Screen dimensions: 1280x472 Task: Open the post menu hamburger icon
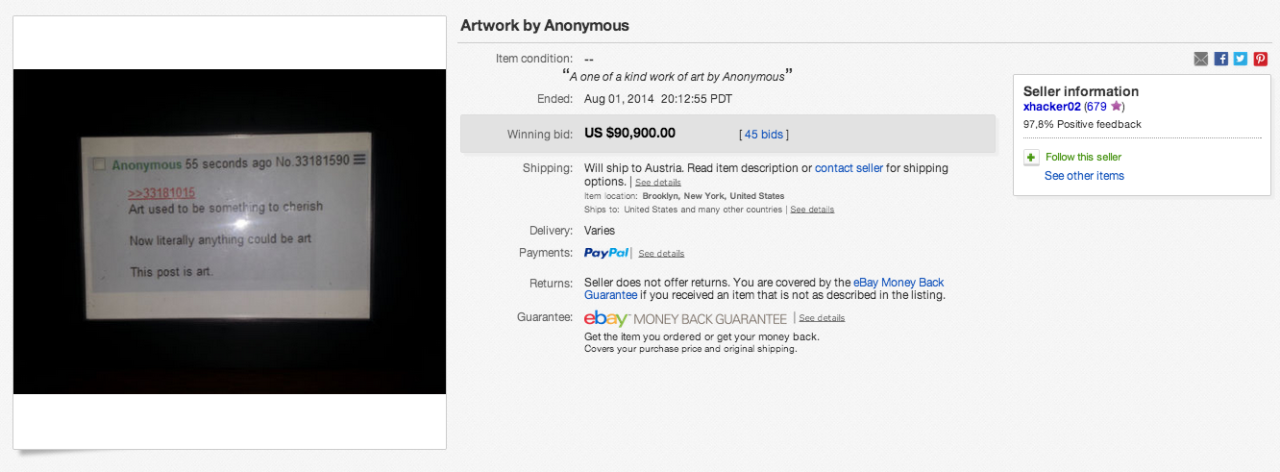(x=359, y=160)
